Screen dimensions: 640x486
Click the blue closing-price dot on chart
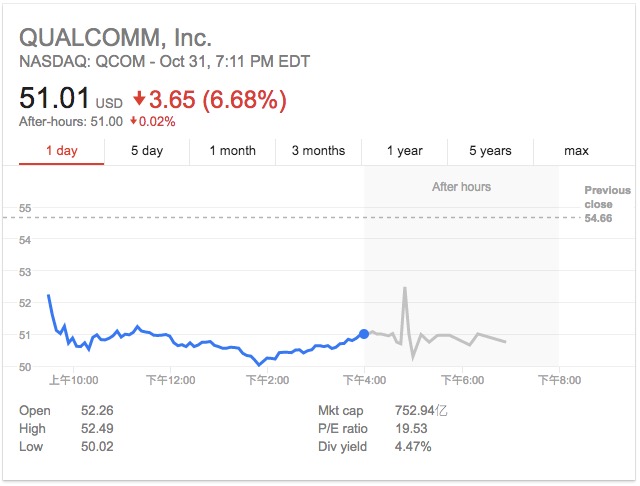(x=363, y=333)
